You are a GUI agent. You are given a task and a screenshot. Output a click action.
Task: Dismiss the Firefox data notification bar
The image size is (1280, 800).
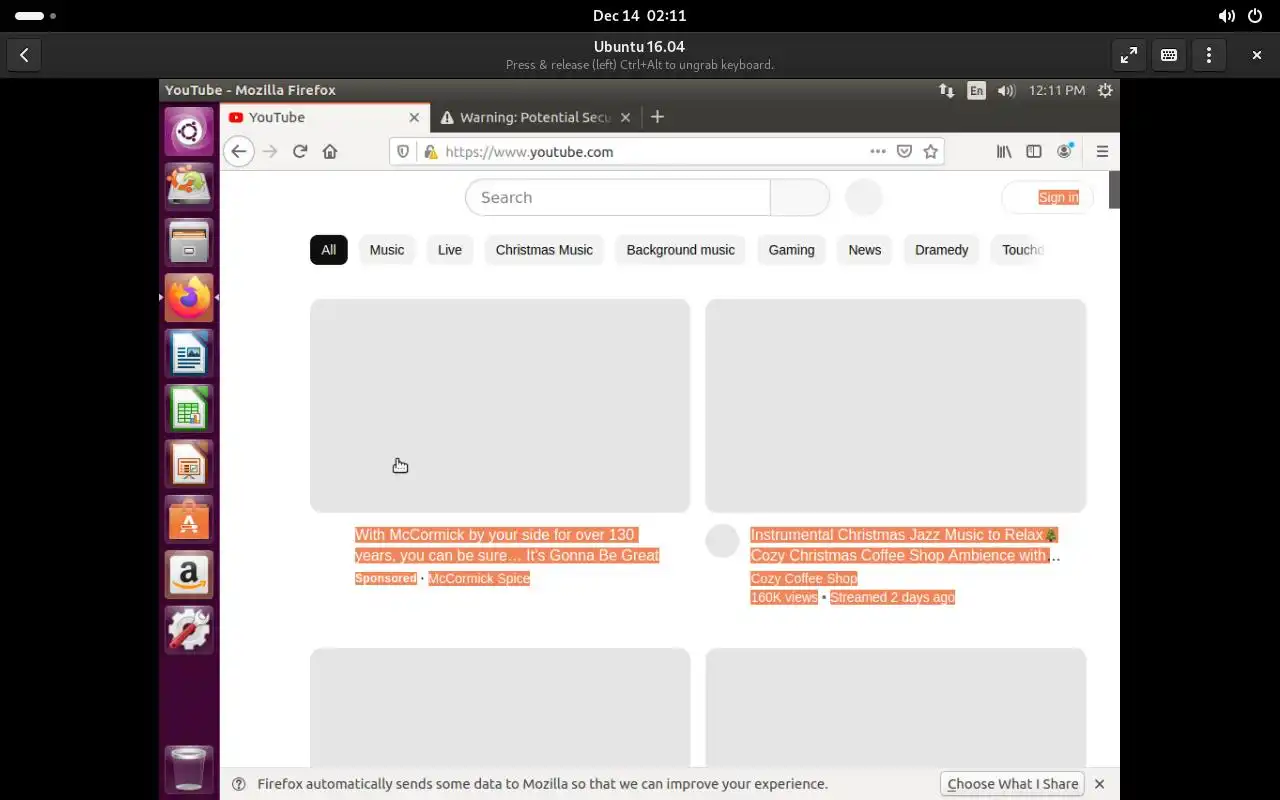click(x=1099, y=784)
